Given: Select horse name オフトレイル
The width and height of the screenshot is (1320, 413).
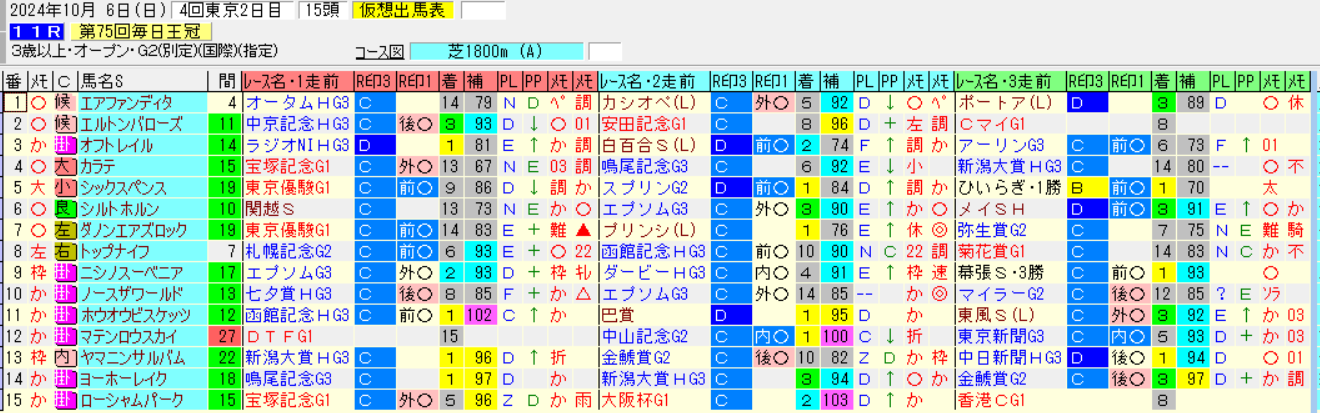Looking at the screenshot, I should coord(143,144).
